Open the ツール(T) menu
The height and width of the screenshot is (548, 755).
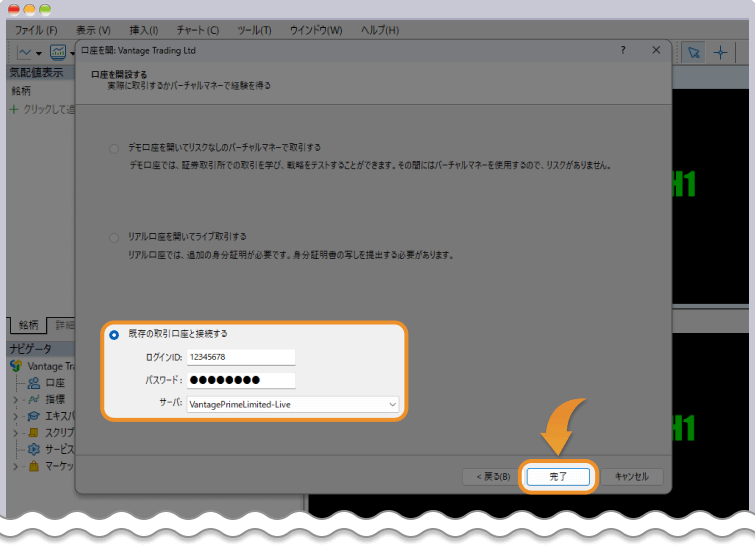click(x=254, y=30)
